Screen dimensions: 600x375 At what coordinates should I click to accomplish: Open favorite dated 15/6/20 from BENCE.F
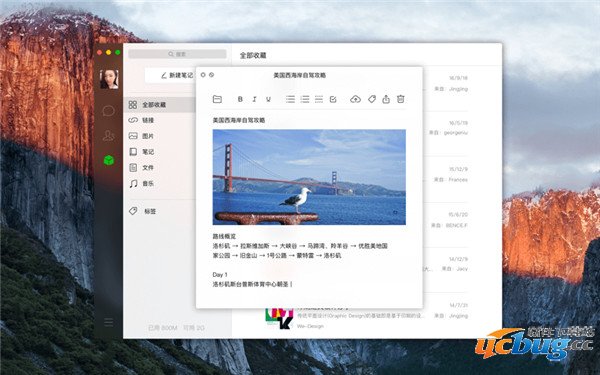[x=446, y=220]
